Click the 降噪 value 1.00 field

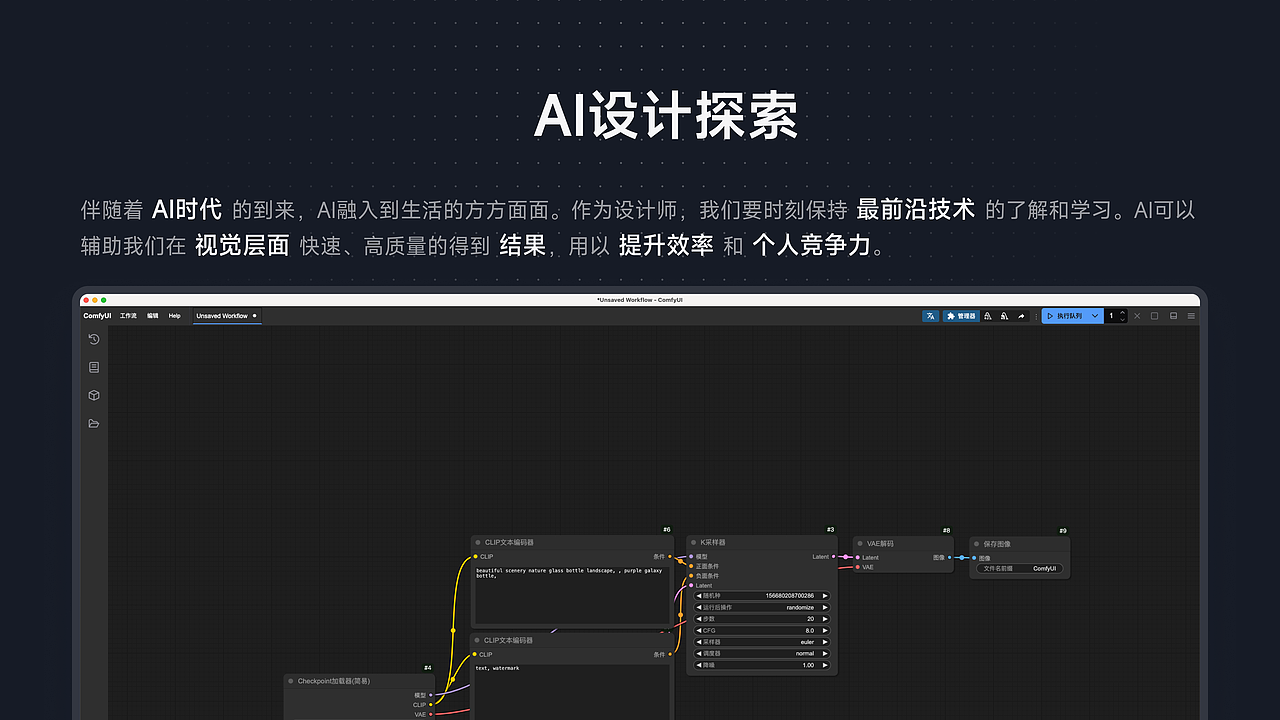pyautogui.click(x=762, y=665)
